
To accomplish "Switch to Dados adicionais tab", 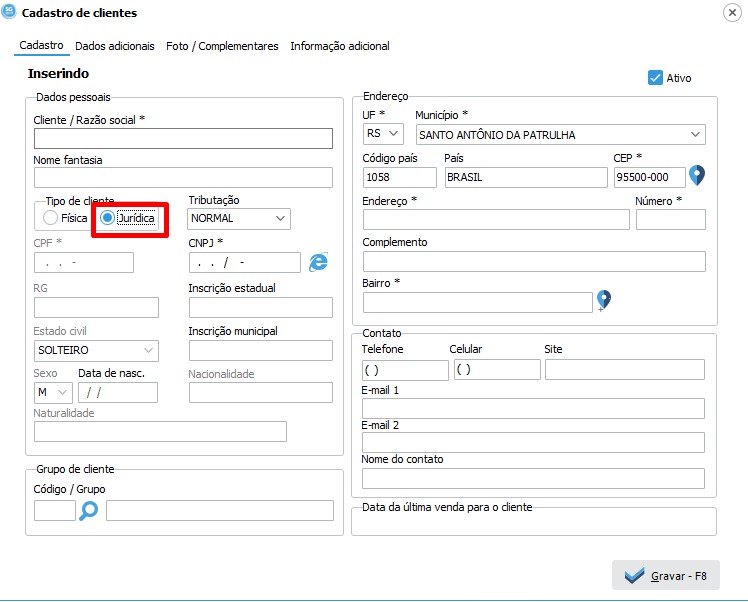I will [115, 46].
